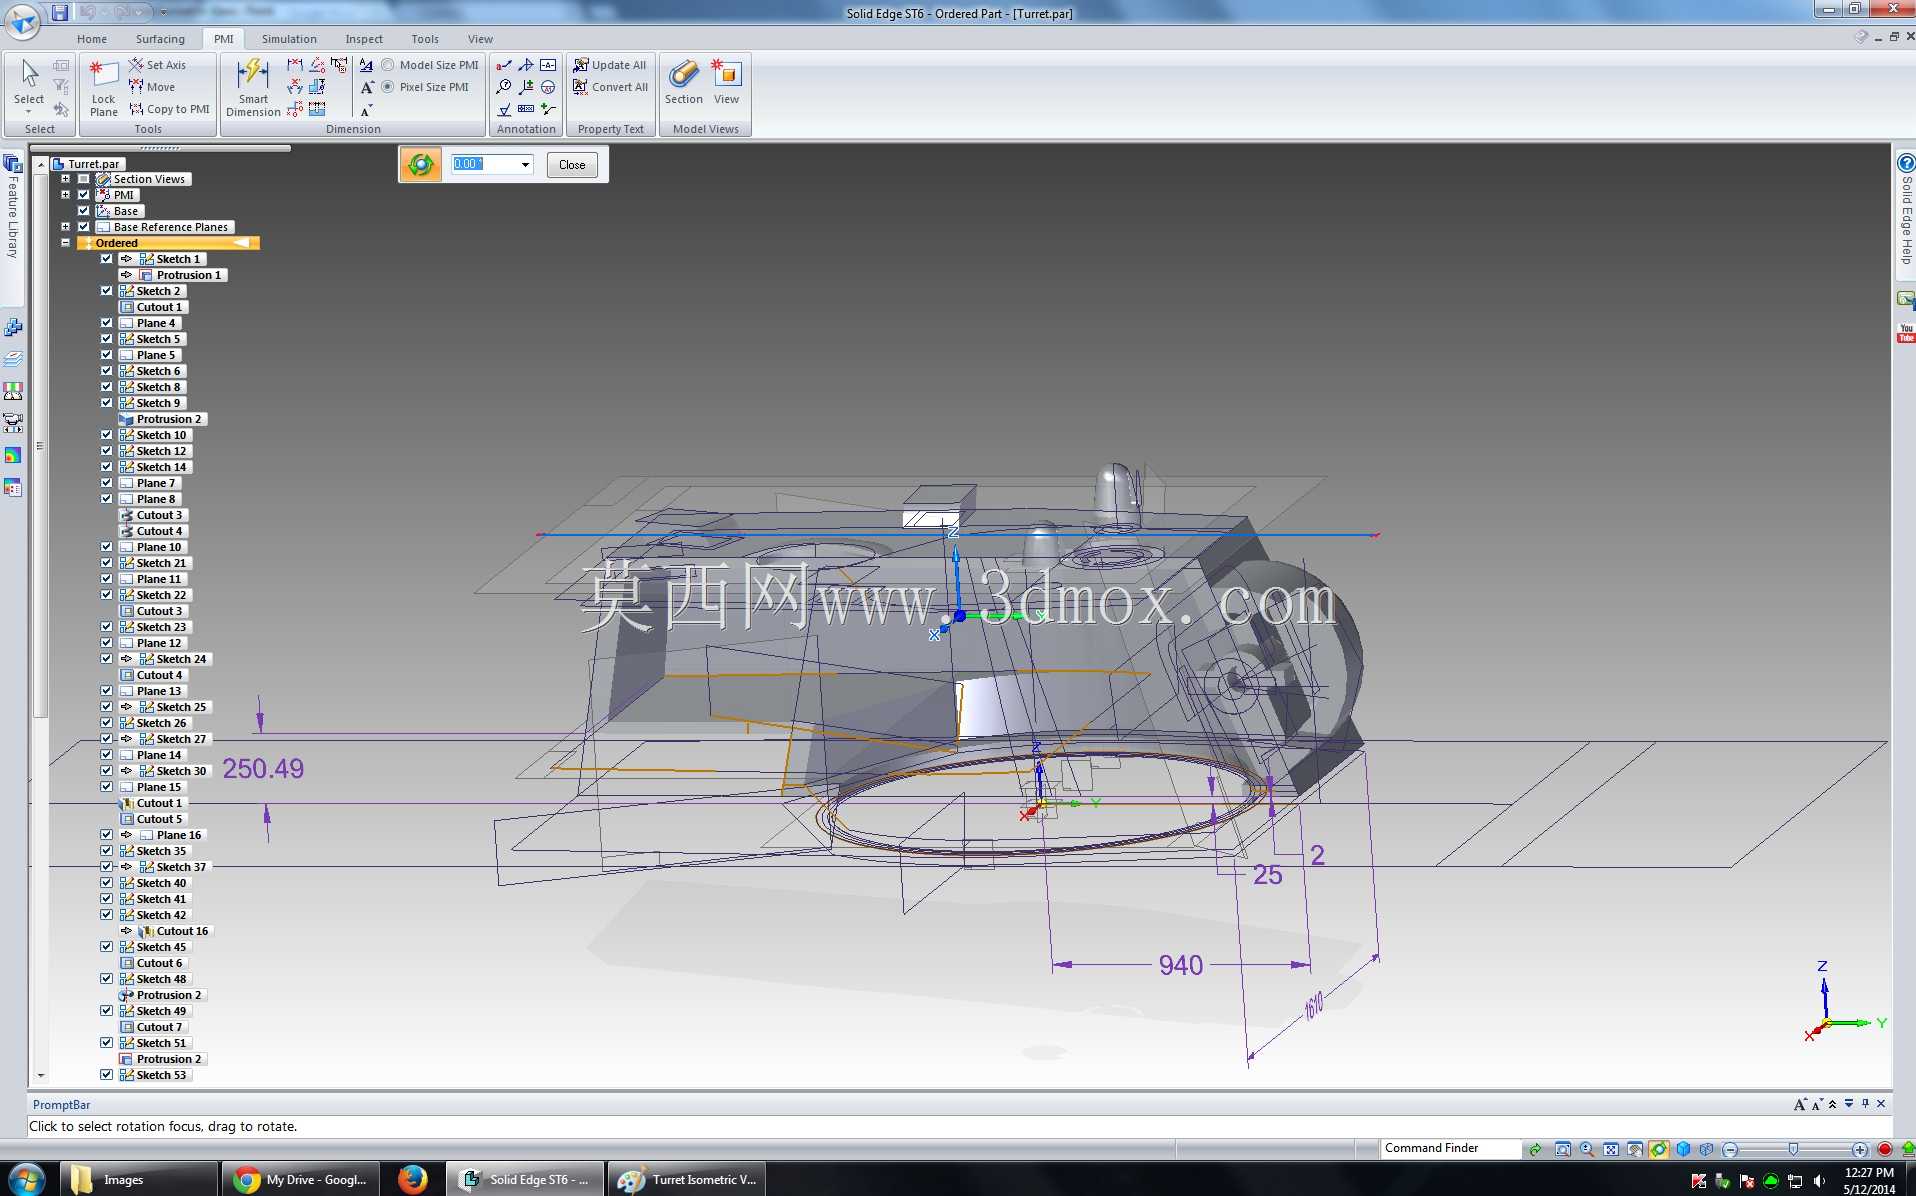This screenshot has height=1196, width=1916.
Task: Select the Protrusion 1 feature in tree
Action: [188, 275]
